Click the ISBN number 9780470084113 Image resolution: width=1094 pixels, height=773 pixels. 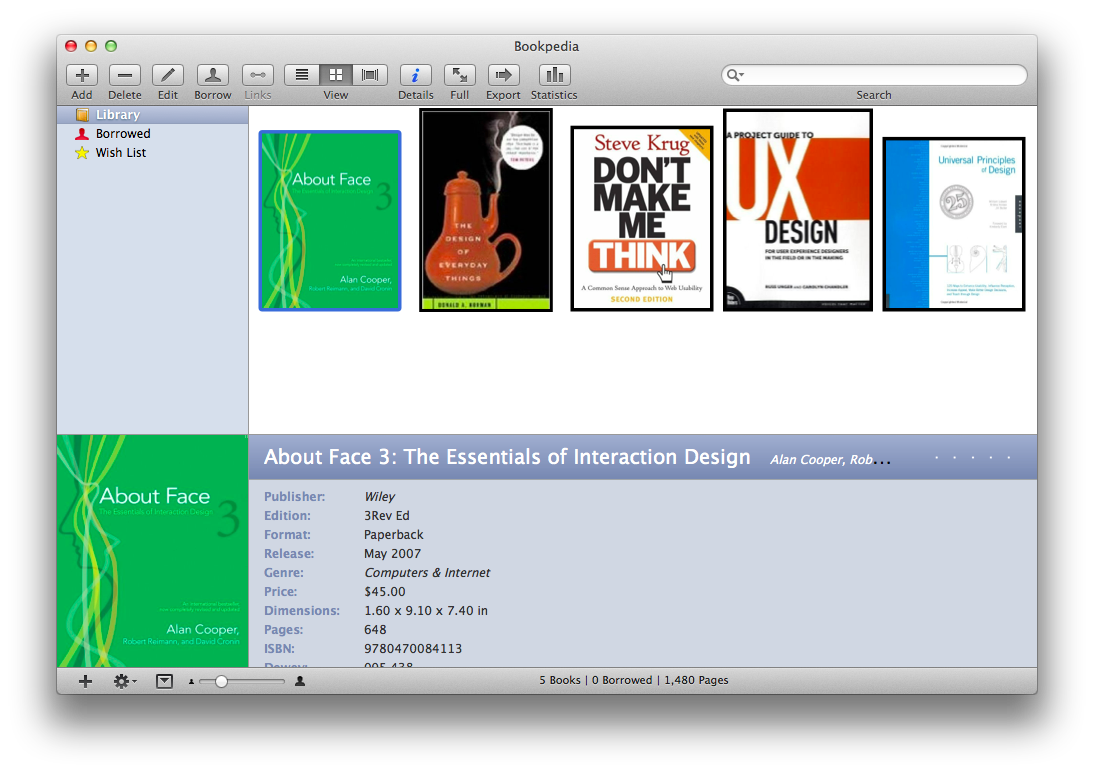pyautogui.click(x=413, y=649)
